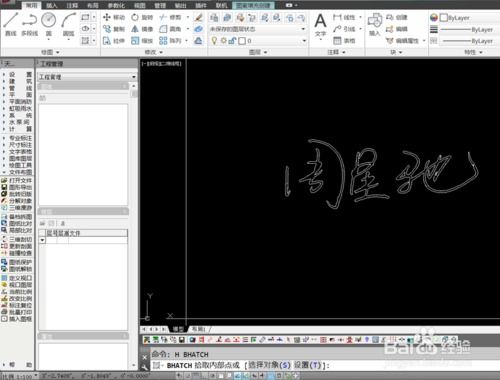Click the Linear dimension (线性) tool
Viewport: 500px width, 380px height.
[344, 17]
